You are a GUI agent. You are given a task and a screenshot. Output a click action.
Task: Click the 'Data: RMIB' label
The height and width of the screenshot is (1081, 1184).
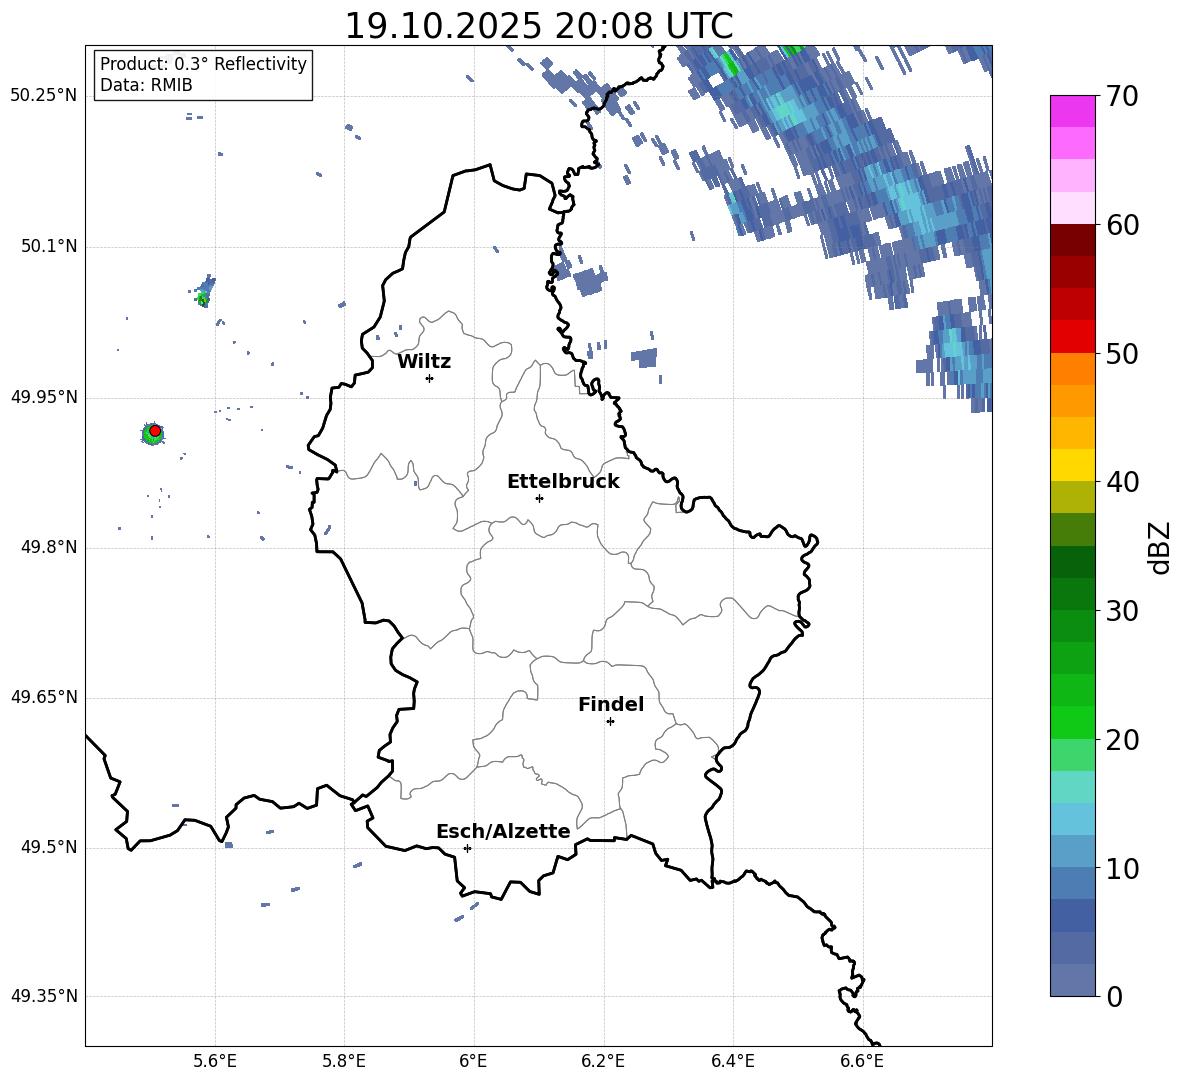point(146,85)
